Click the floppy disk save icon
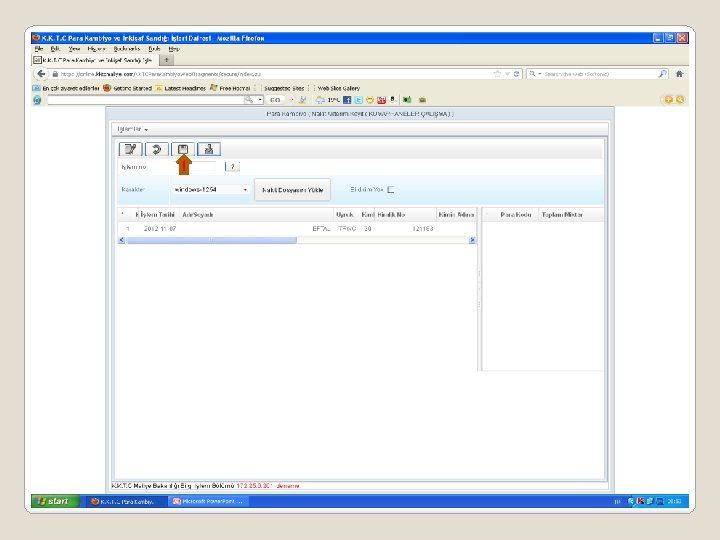This screenshot has width=720, height=540. click(183, 149)
